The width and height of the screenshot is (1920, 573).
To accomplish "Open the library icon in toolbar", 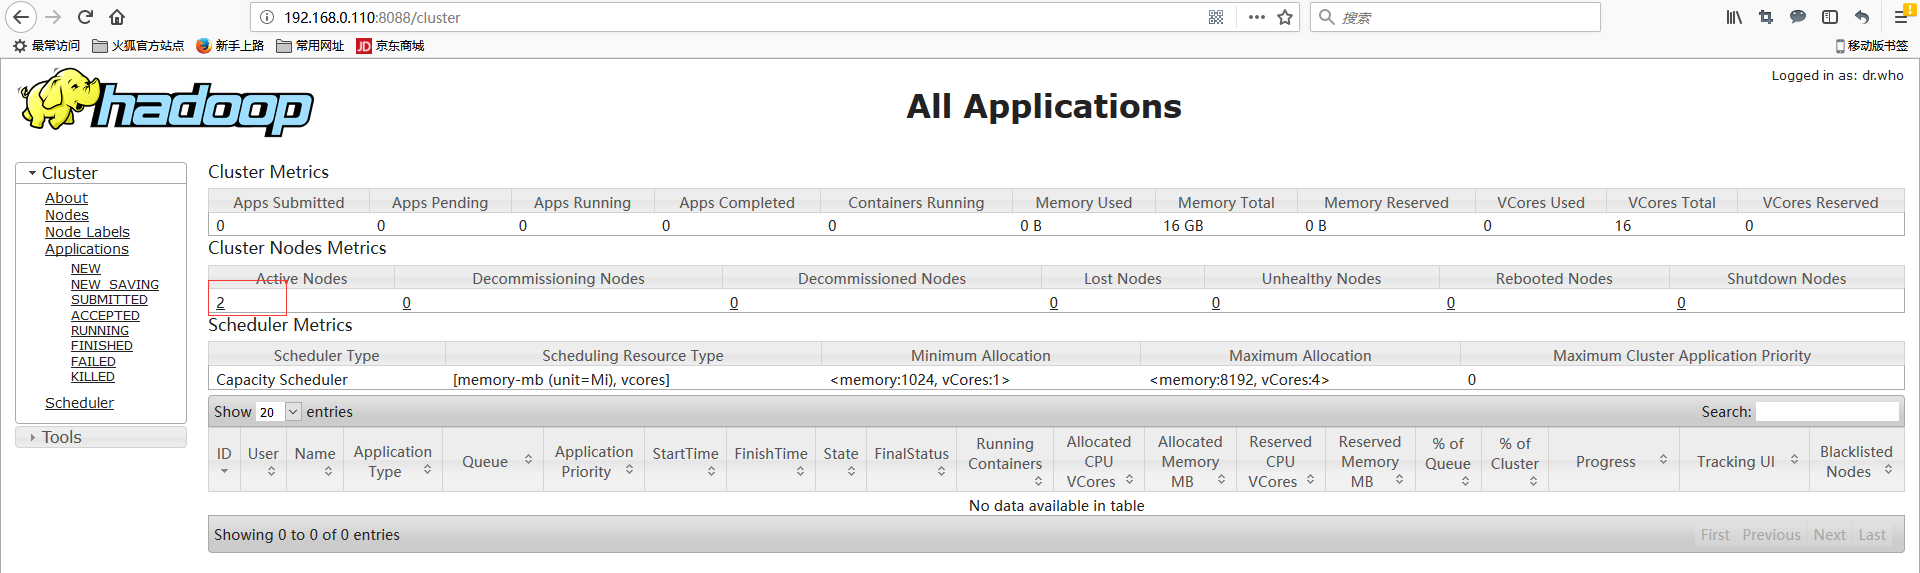I will click(x=1734, y=17).
